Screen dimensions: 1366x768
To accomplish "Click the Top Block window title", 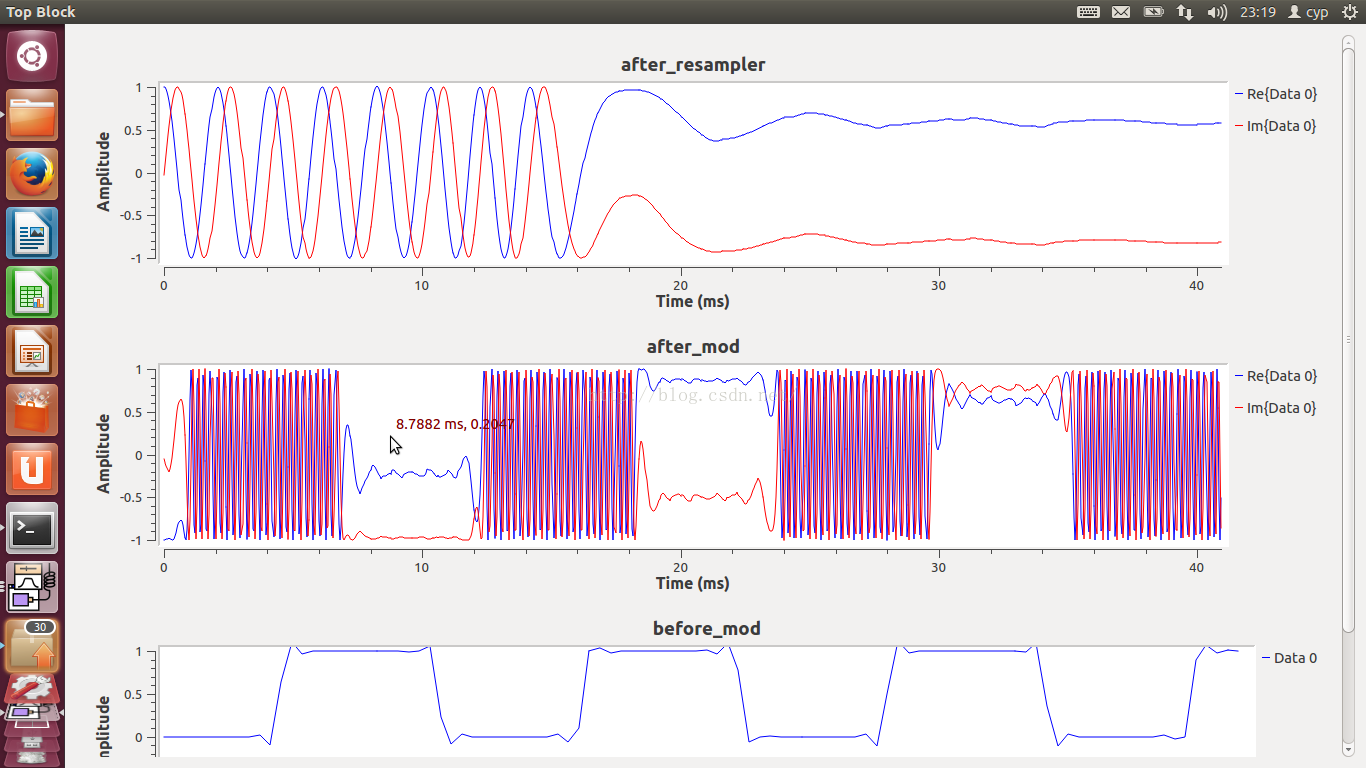I will (x=41, y=12).
